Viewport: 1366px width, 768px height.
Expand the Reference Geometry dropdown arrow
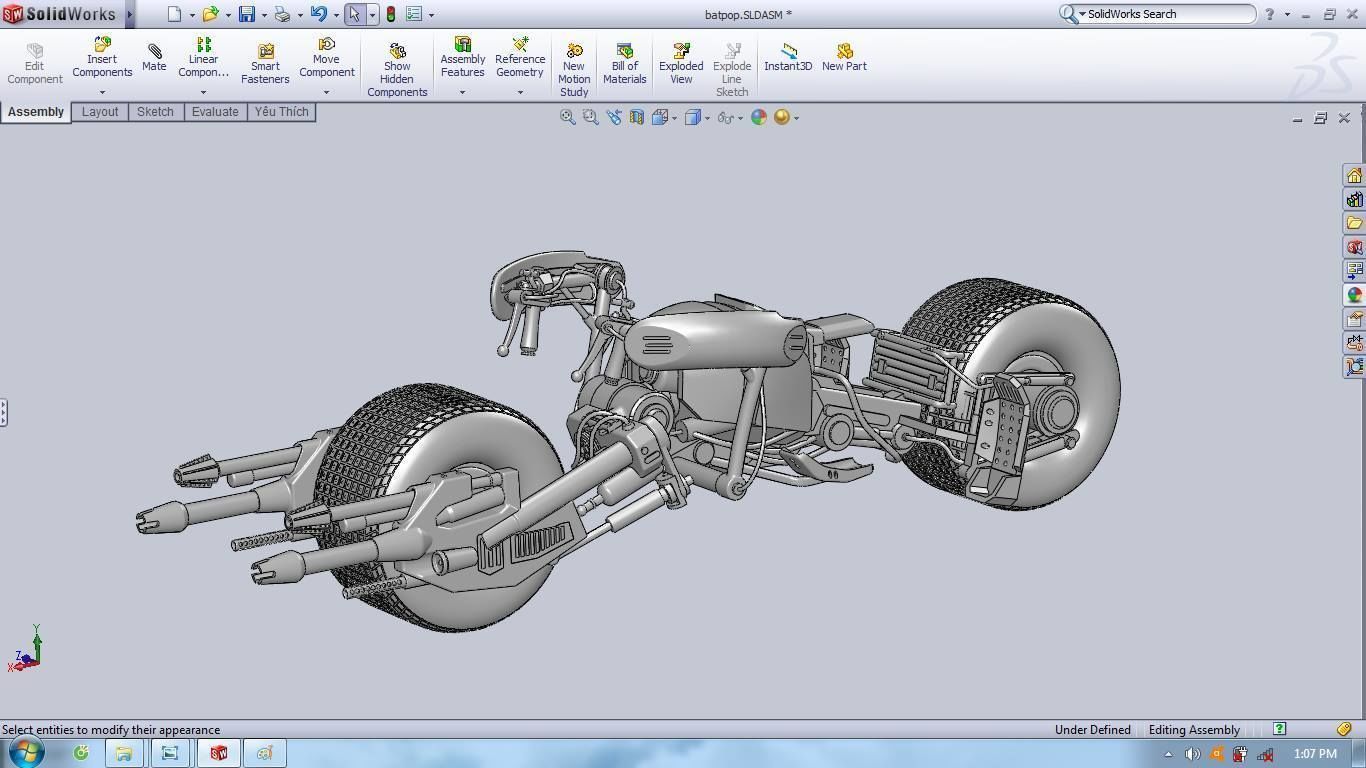[520, 92]
